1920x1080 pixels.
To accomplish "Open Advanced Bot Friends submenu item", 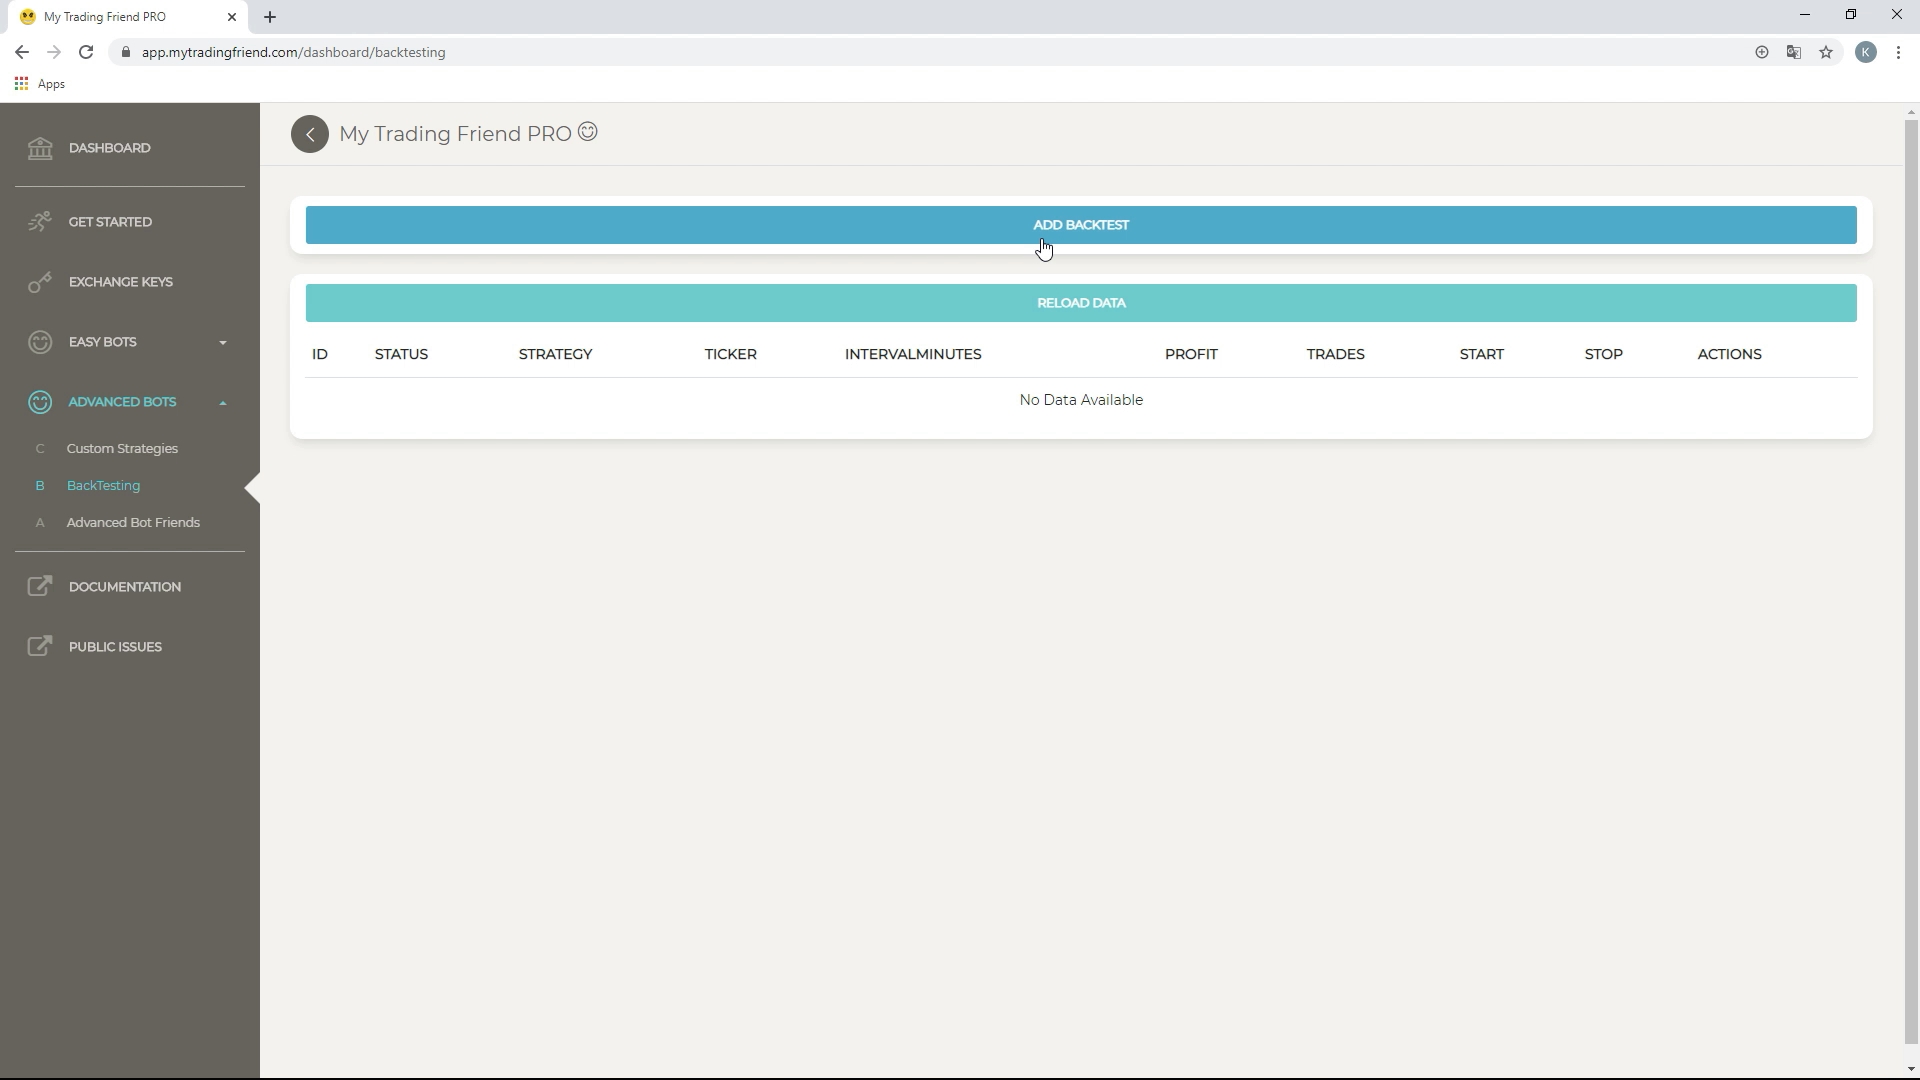I will pos(133,523).
